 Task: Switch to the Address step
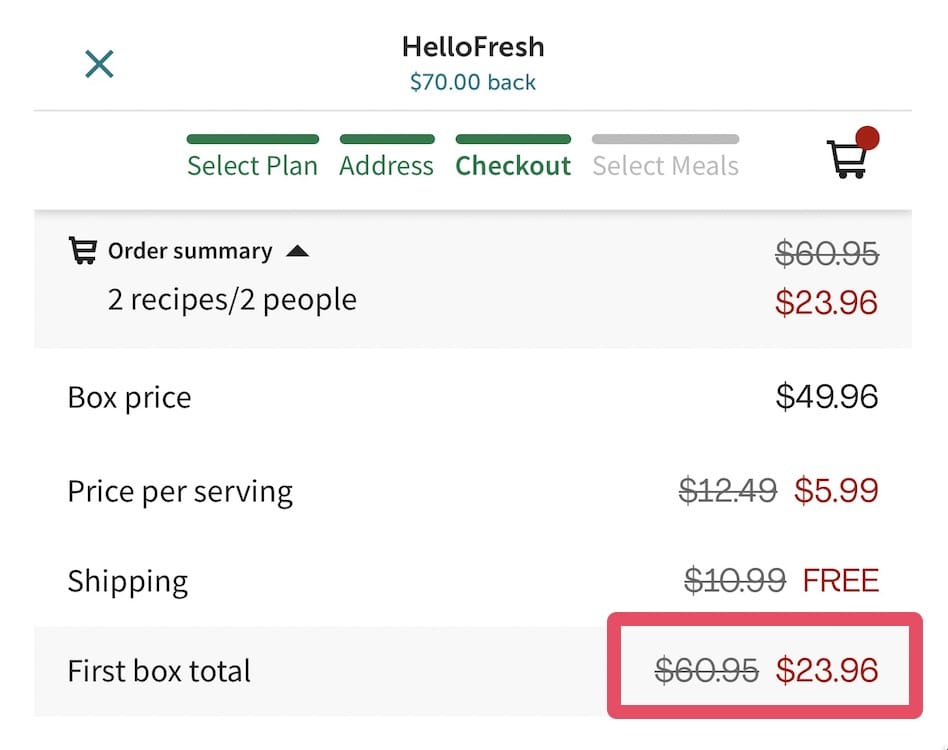387,166
